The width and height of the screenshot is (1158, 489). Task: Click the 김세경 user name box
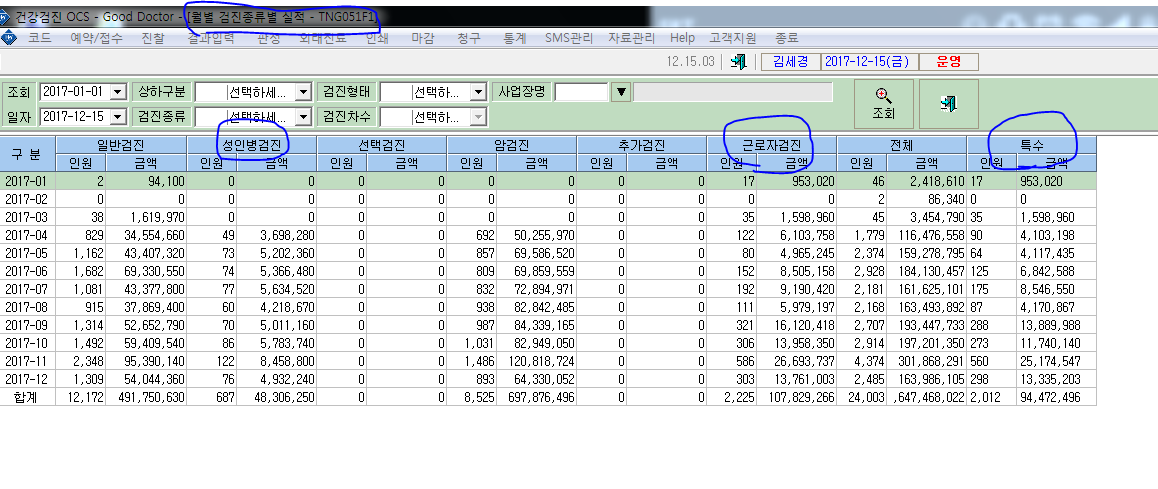coord(791,62)
